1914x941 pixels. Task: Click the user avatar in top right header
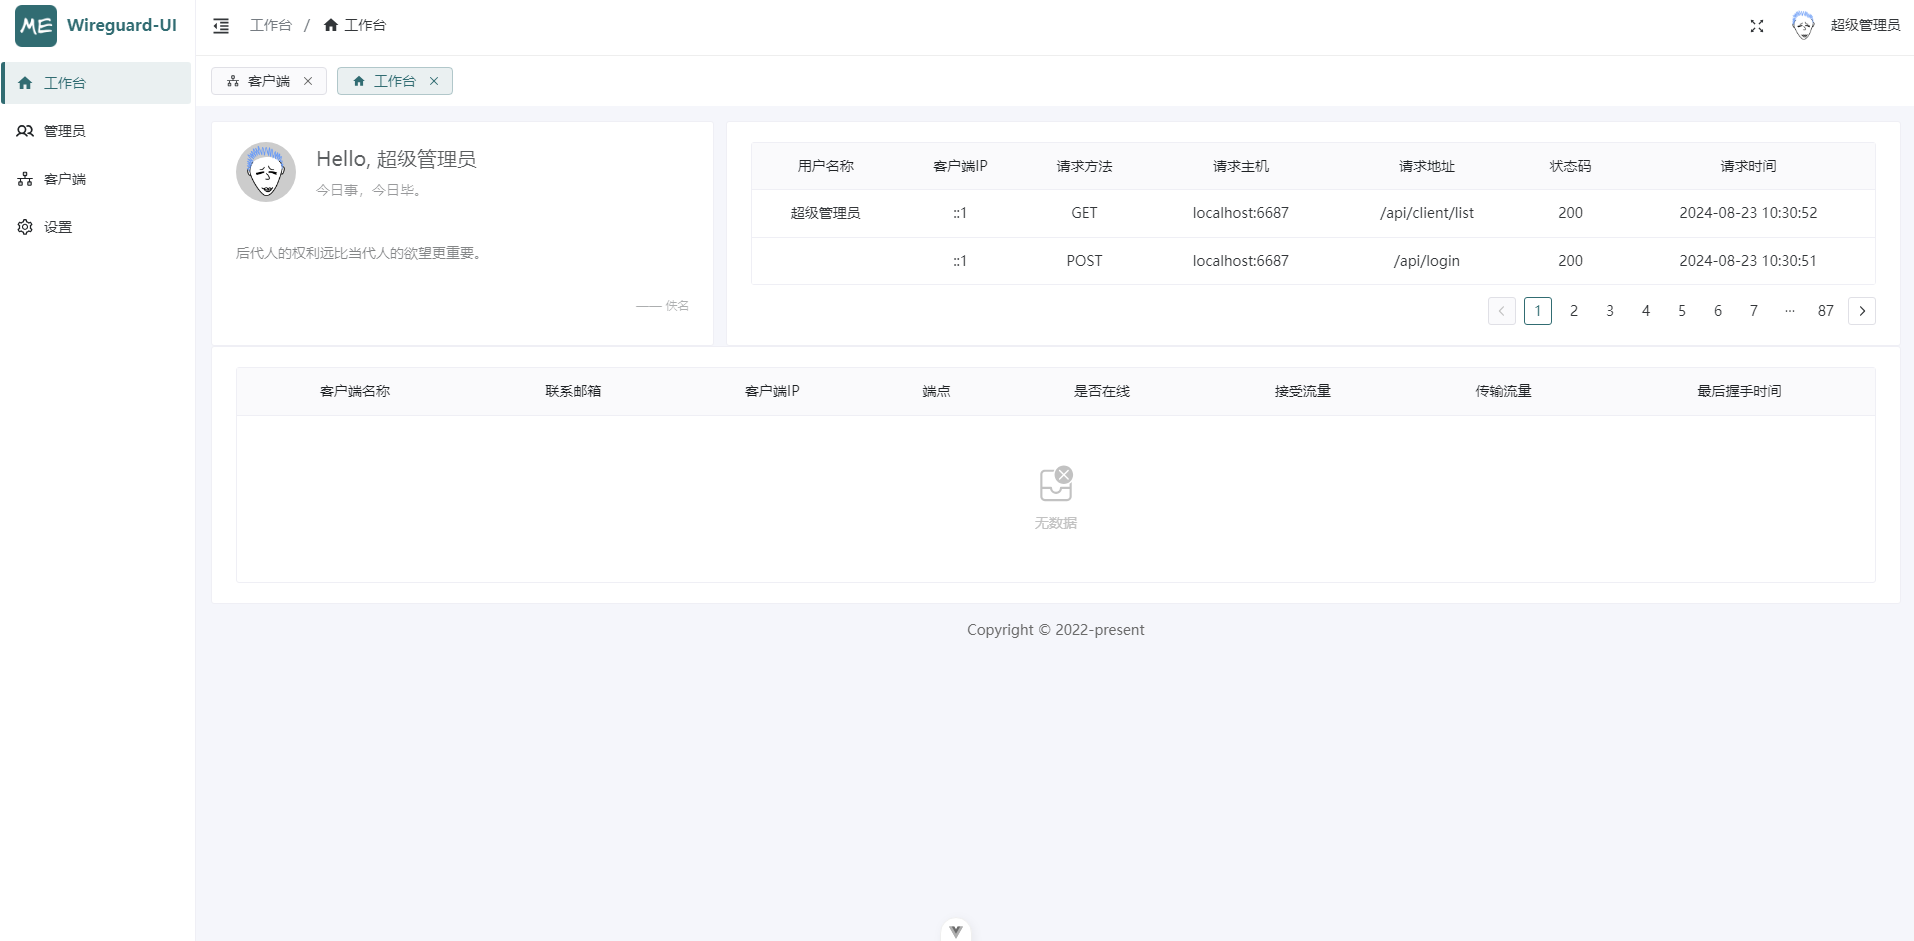coord(1802,26)
